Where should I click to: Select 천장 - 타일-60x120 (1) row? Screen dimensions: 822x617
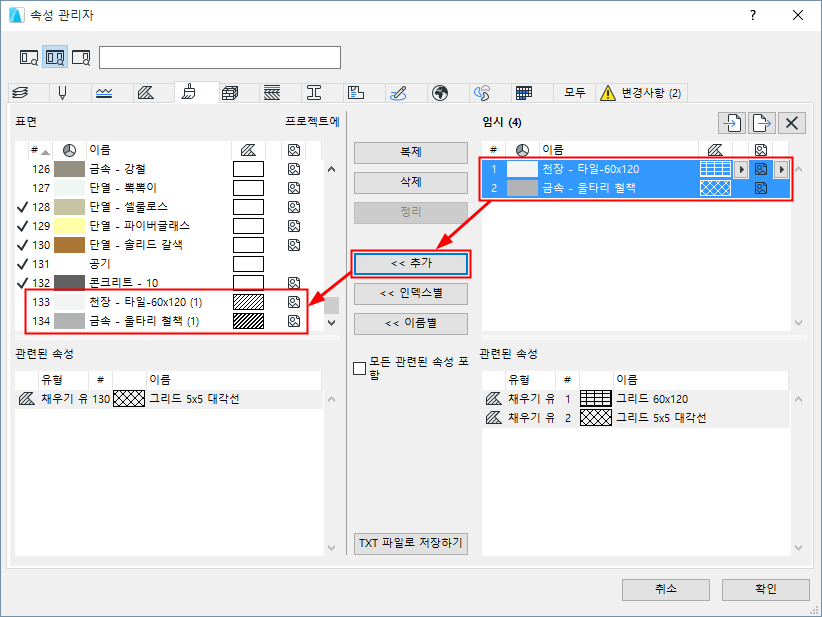coord(169,302)
